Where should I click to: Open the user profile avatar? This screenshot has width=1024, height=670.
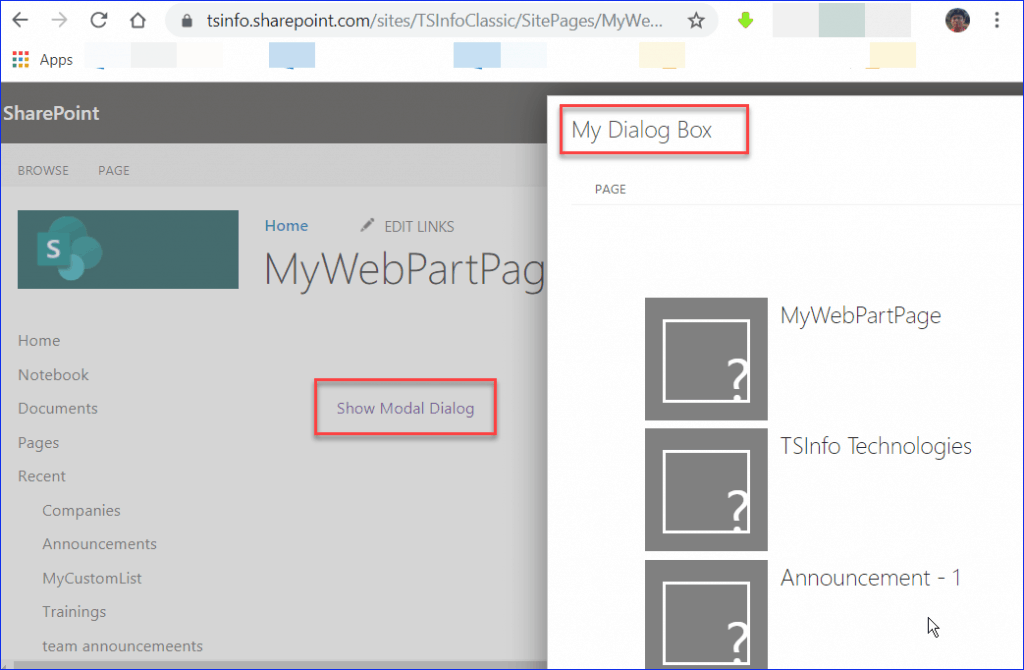[957, 20]
